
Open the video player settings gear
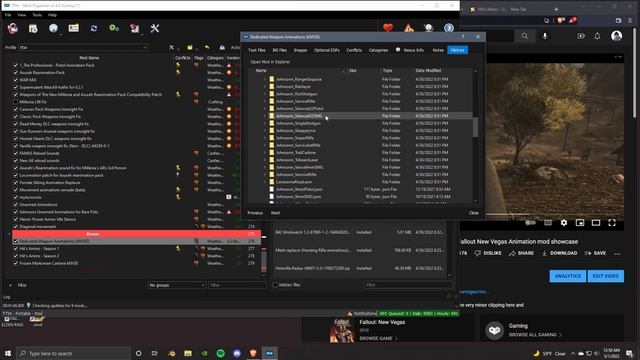pos(564,222)
